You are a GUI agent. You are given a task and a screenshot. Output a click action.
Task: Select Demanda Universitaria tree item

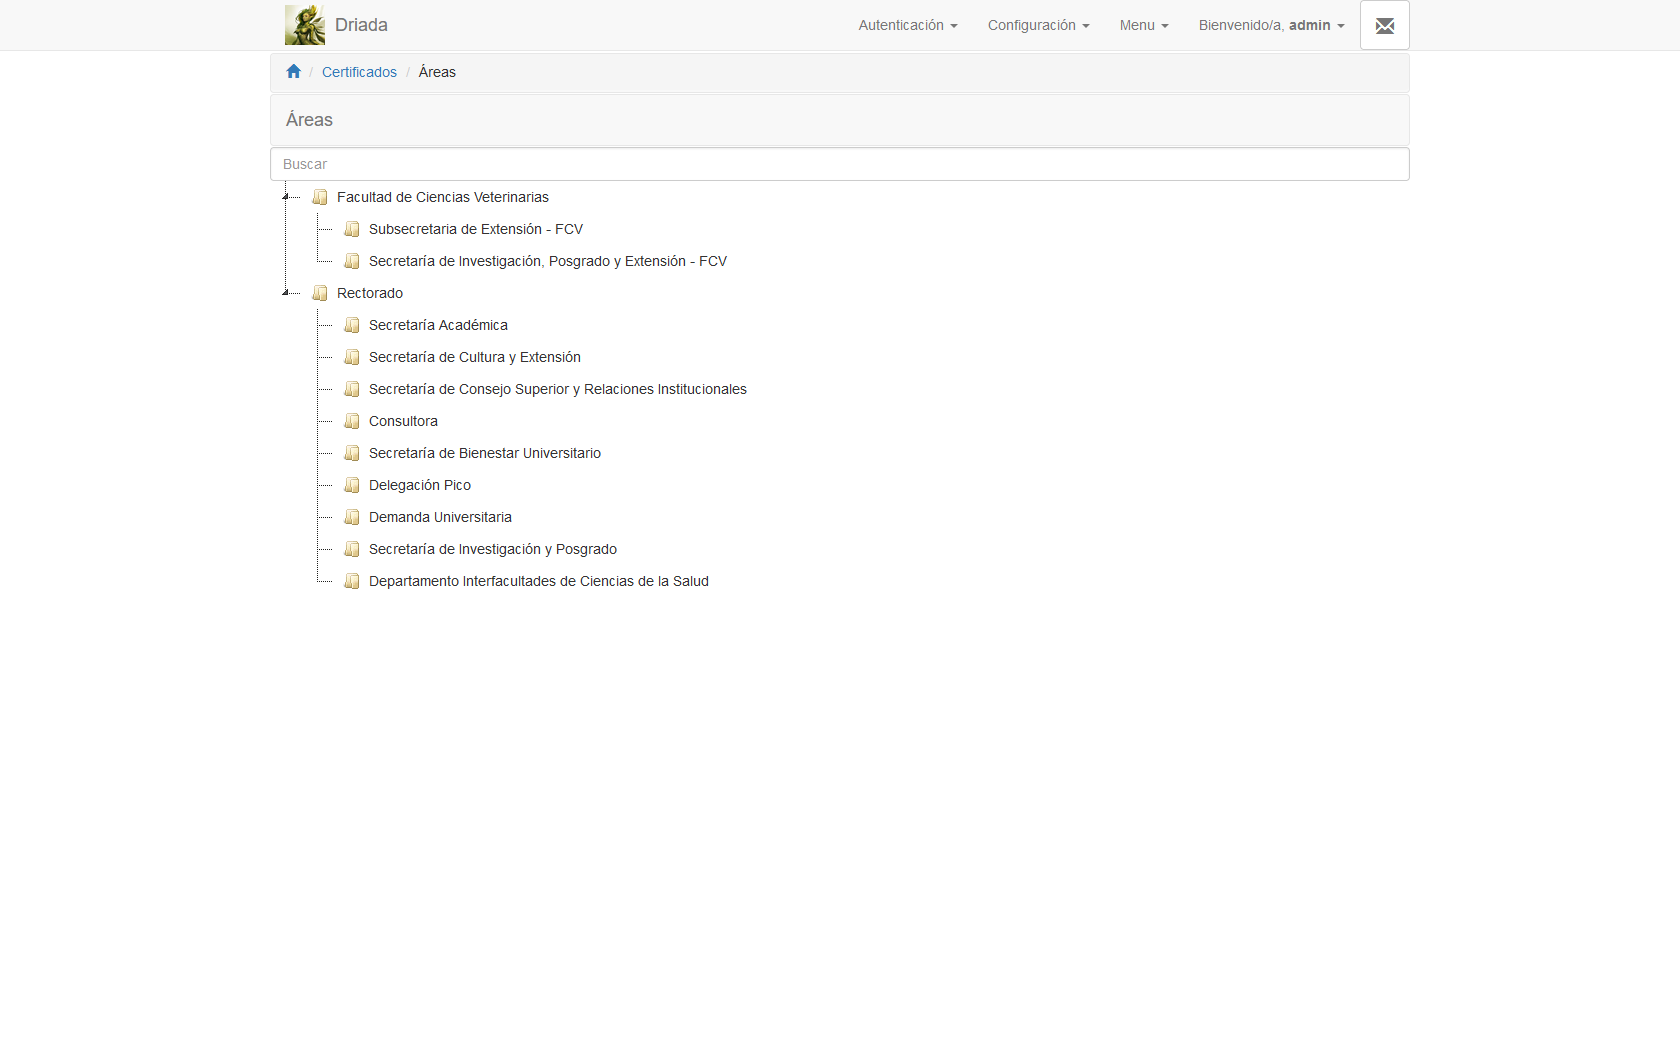pyautogui.click(x=440, y=517)
